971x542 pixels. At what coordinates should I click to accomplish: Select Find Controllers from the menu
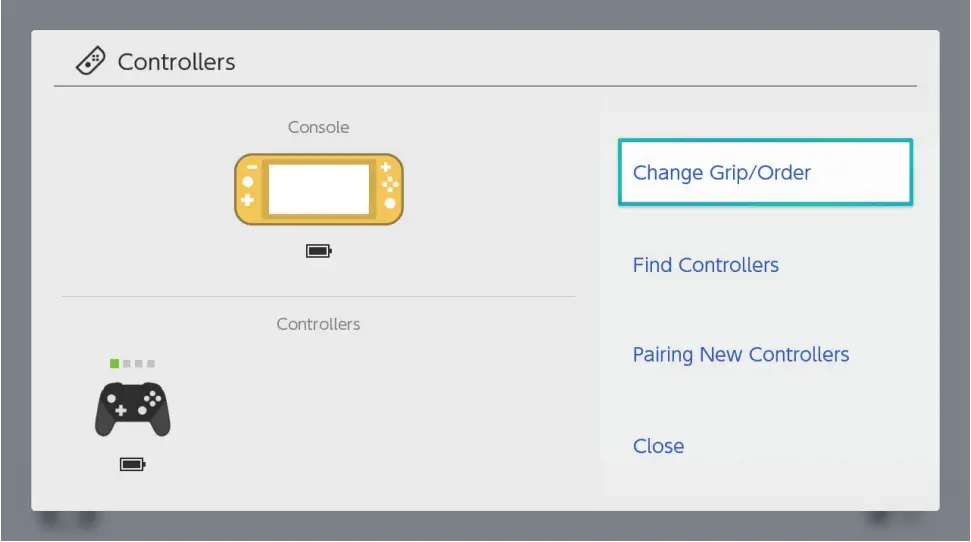coord(706,265)
